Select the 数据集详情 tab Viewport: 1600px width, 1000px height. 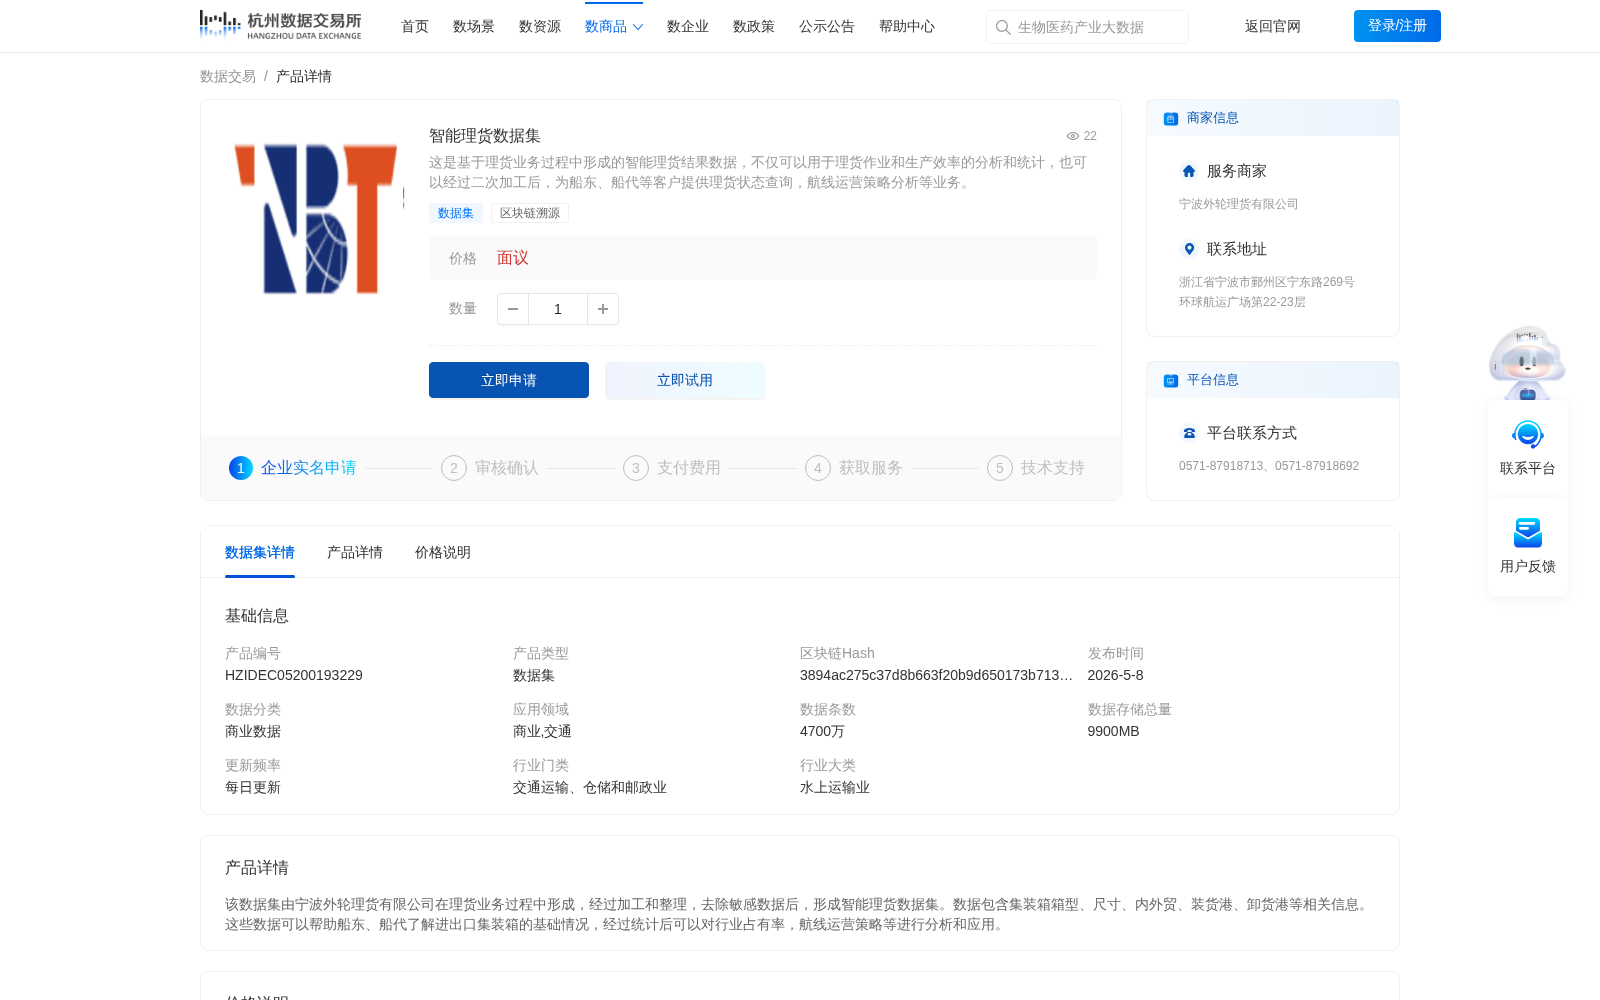[260, 552]
